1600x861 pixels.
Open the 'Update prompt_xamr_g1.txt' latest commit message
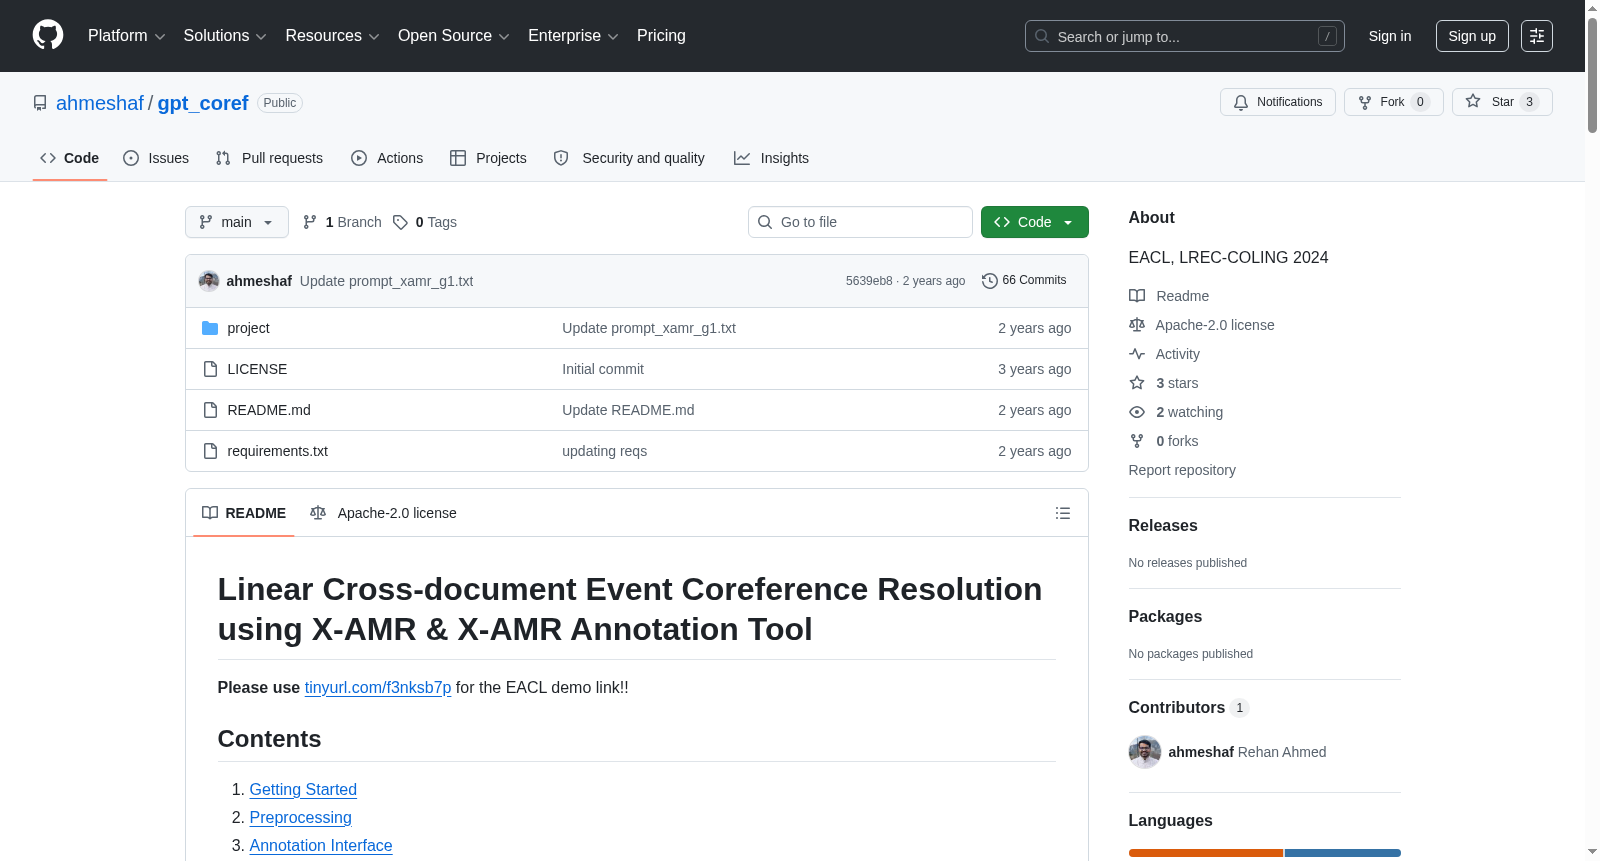pos(386,281)
